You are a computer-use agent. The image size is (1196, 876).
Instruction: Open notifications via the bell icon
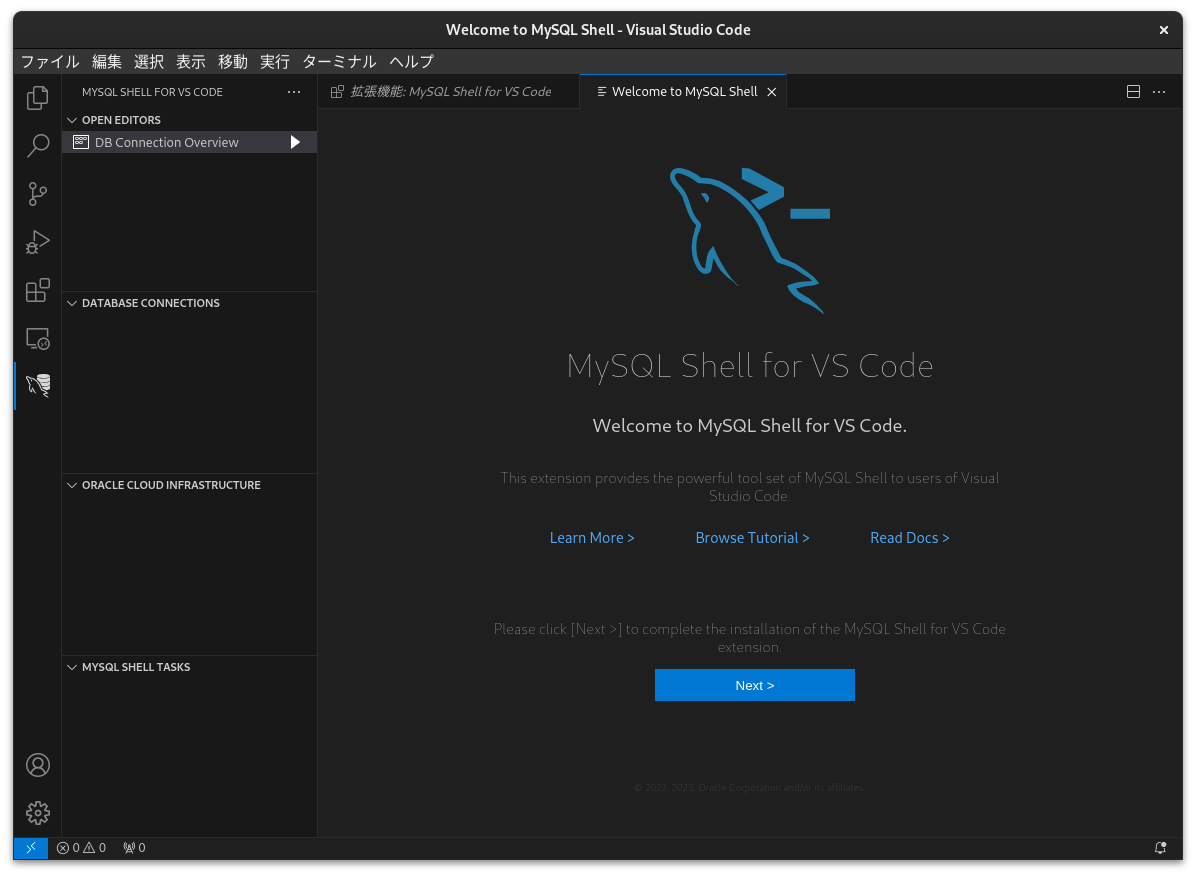[x=1159, y=847]
